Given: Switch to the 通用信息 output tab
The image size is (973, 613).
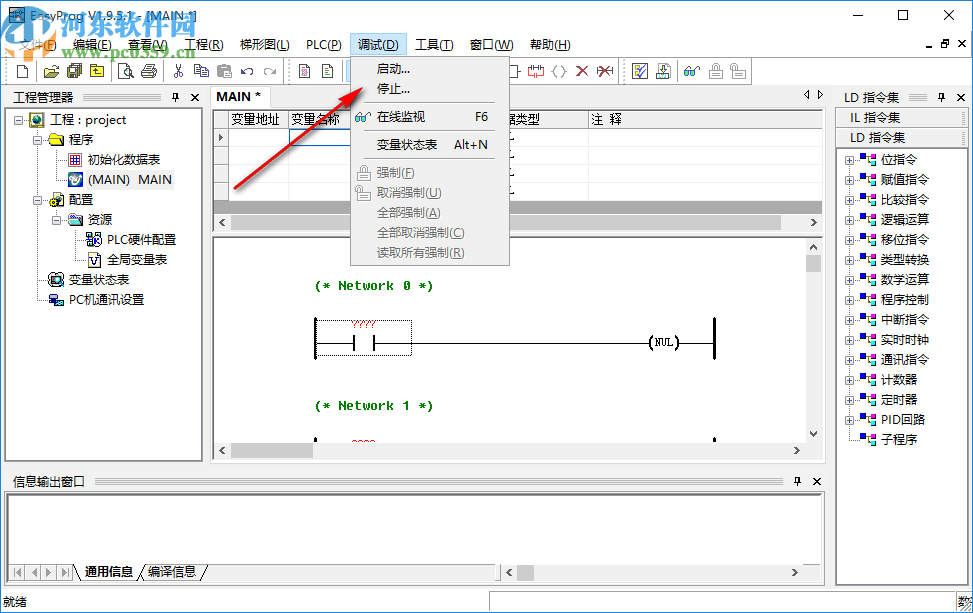Looking at the screenshot, I should pyautogui.click(x=109, y=571).
